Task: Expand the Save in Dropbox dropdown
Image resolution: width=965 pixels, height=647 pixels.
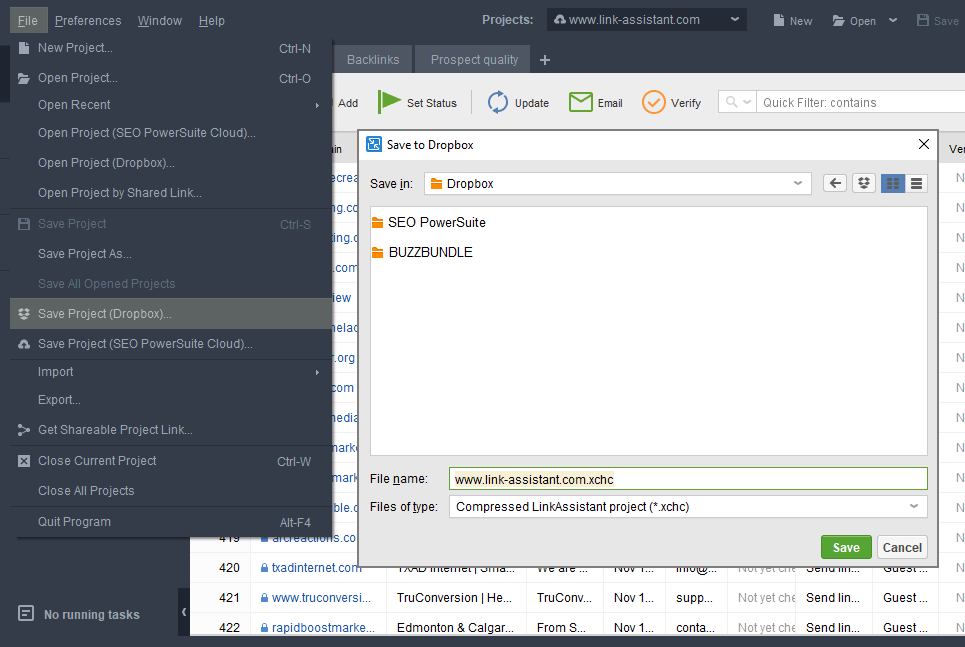Action: point(798,183)
